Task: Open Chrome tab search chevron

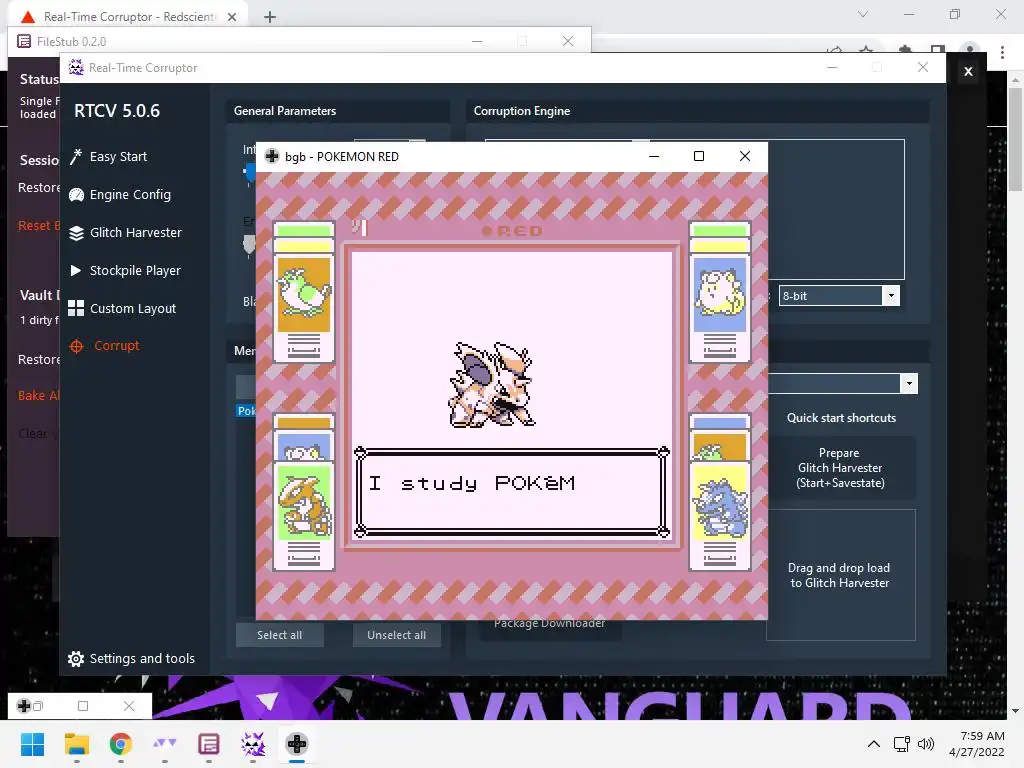Action: pos(863,14)
